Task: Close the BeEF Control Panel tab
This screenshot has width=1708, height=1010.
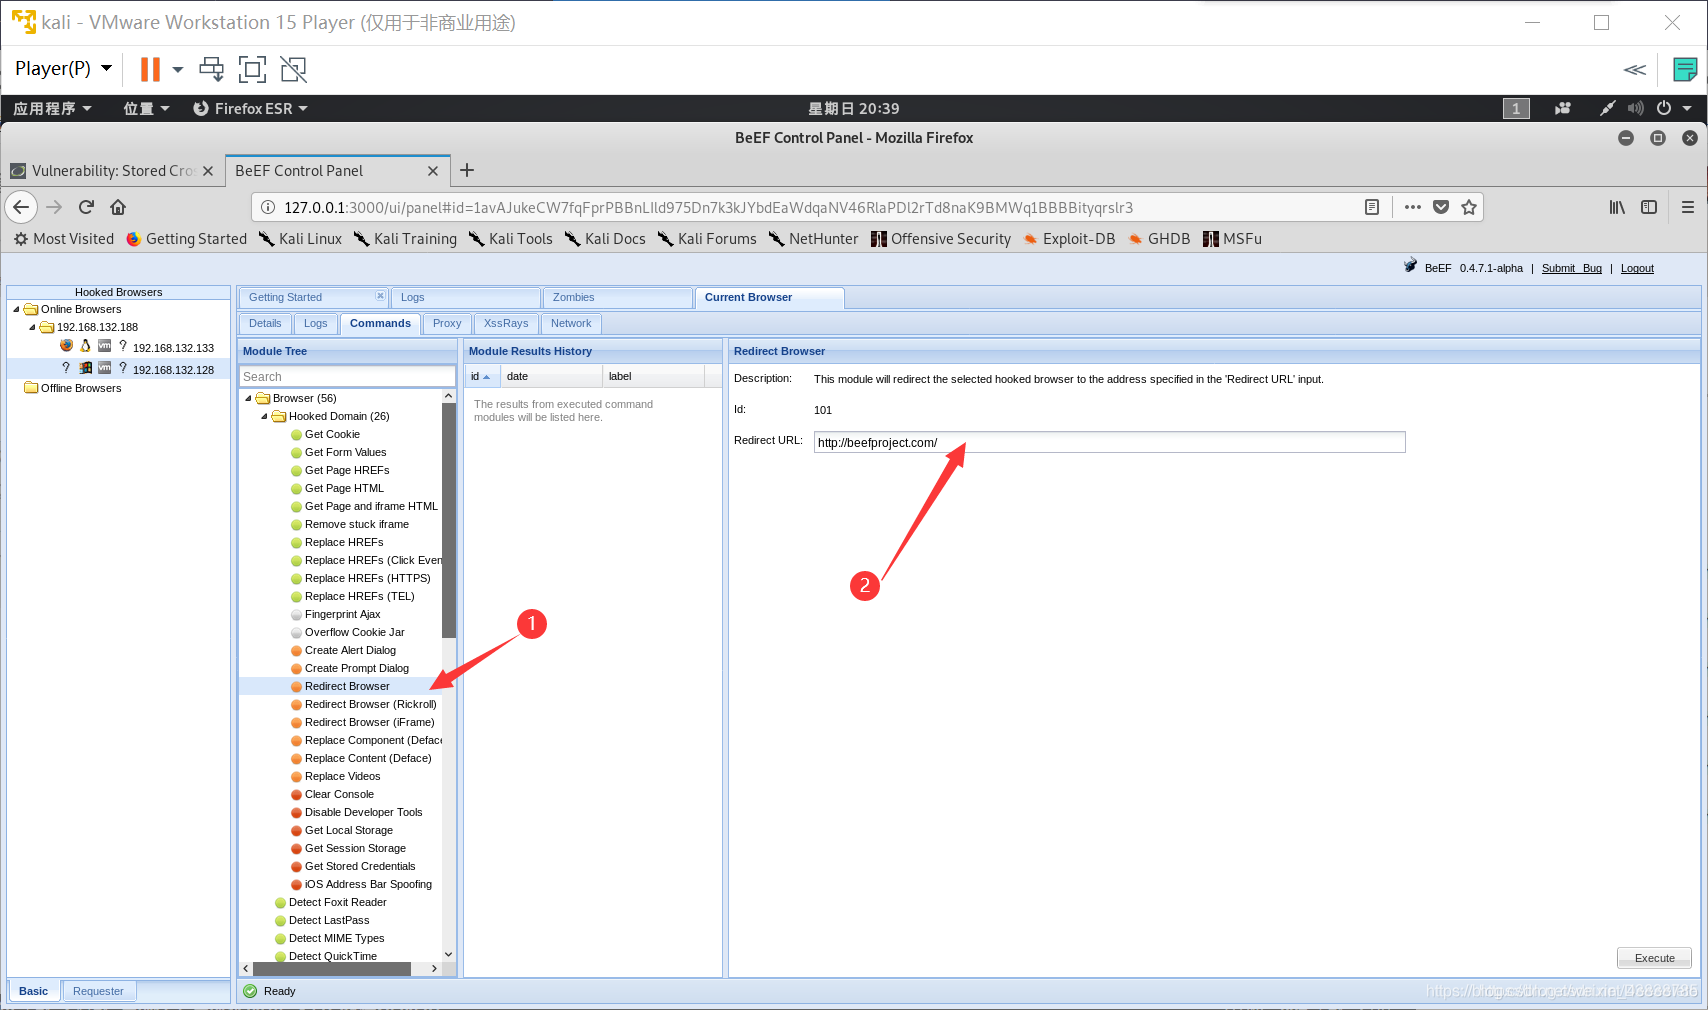Action: (433, 171)
